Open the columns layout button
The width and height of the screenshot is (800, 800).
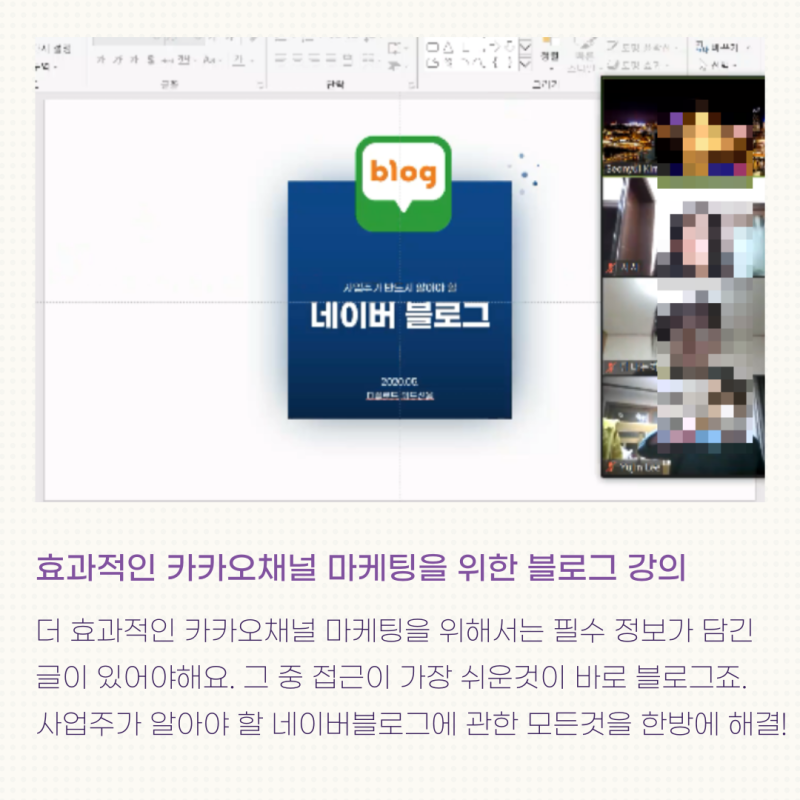click(x=370, y=59)
